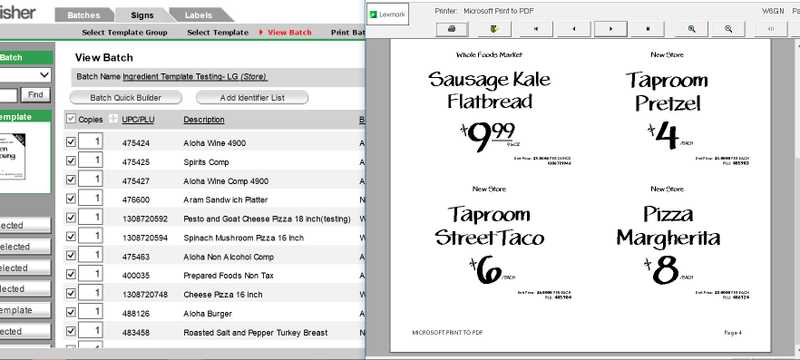Toggle the select-all checkbox beside Copies

tap(71, 119)
